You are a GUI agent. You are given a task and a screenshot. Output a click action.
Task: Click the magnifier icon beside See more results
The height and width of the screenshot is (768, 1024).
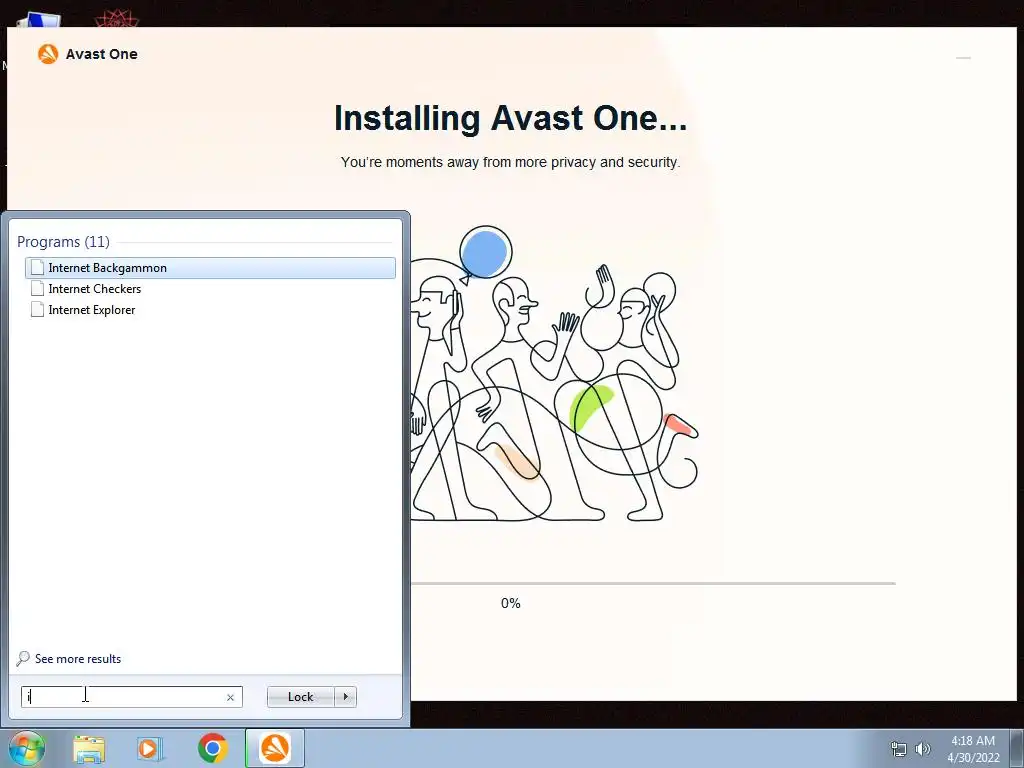tap(23, 658)
